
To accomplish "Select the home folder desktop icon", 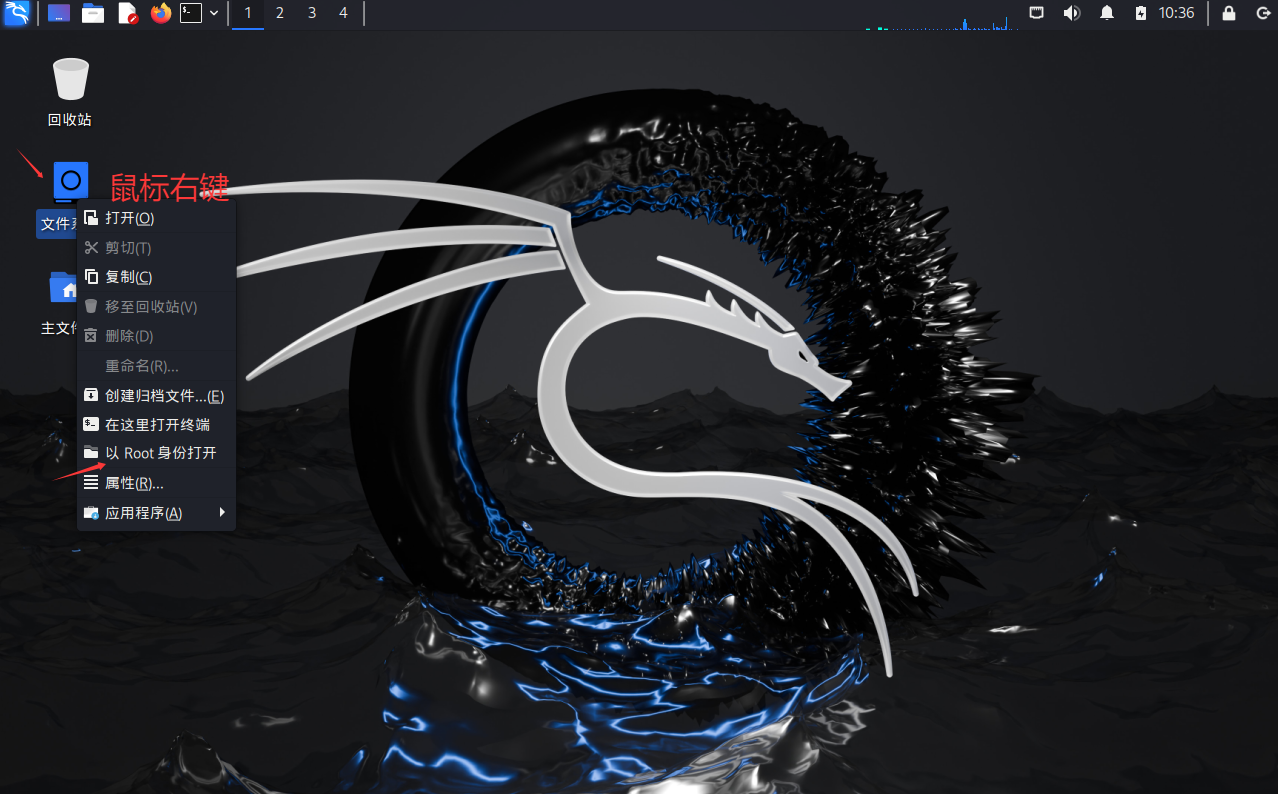I will [64, 287].
